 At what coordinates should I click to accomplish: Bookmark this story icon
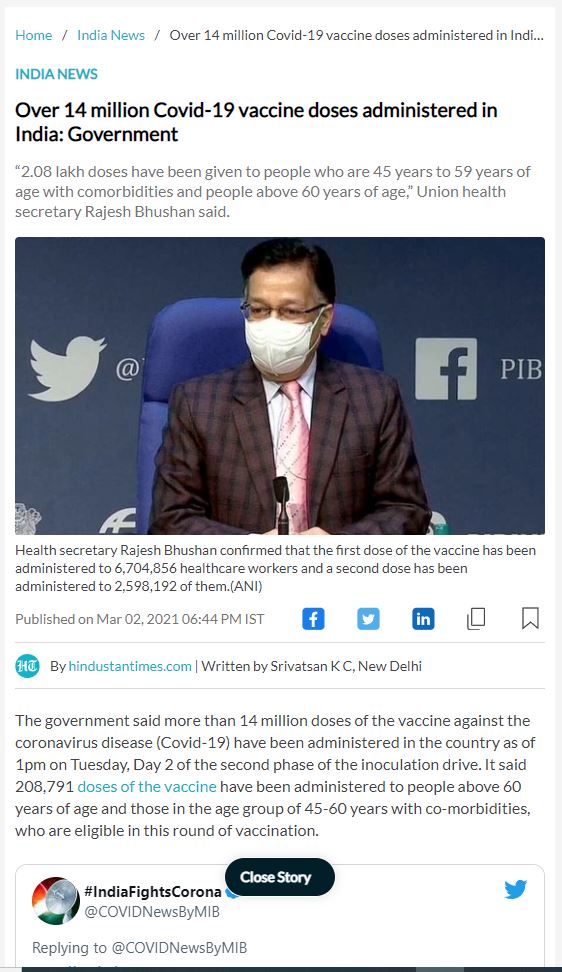click(x=530, y=618)
